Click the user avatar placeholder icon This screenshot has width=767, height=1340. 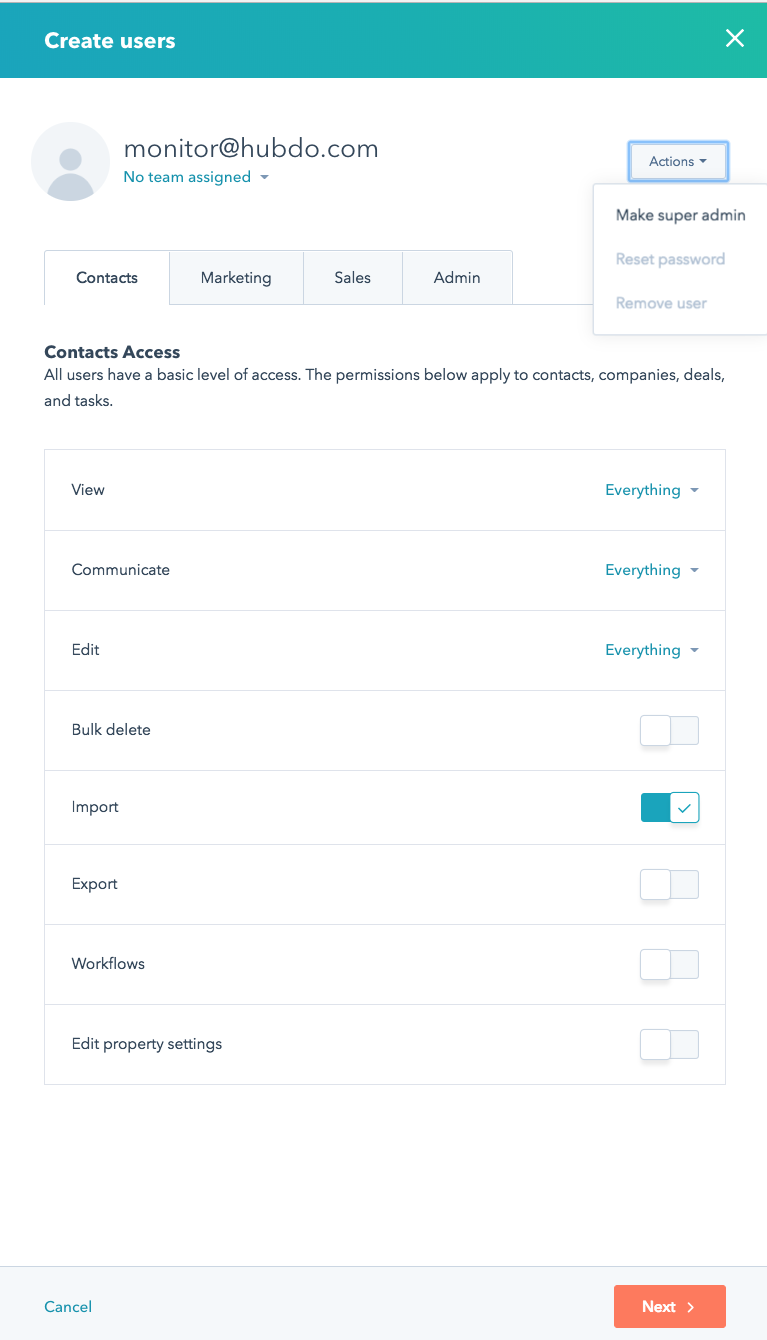click(70, 161)
